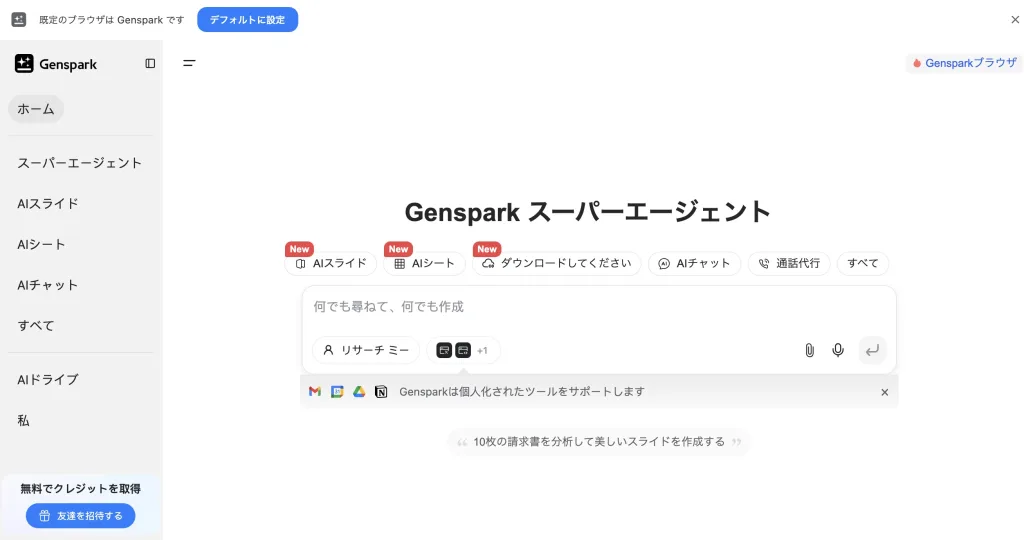Click the flame icon beside Gensparkブラウザ

pos(917,63)
